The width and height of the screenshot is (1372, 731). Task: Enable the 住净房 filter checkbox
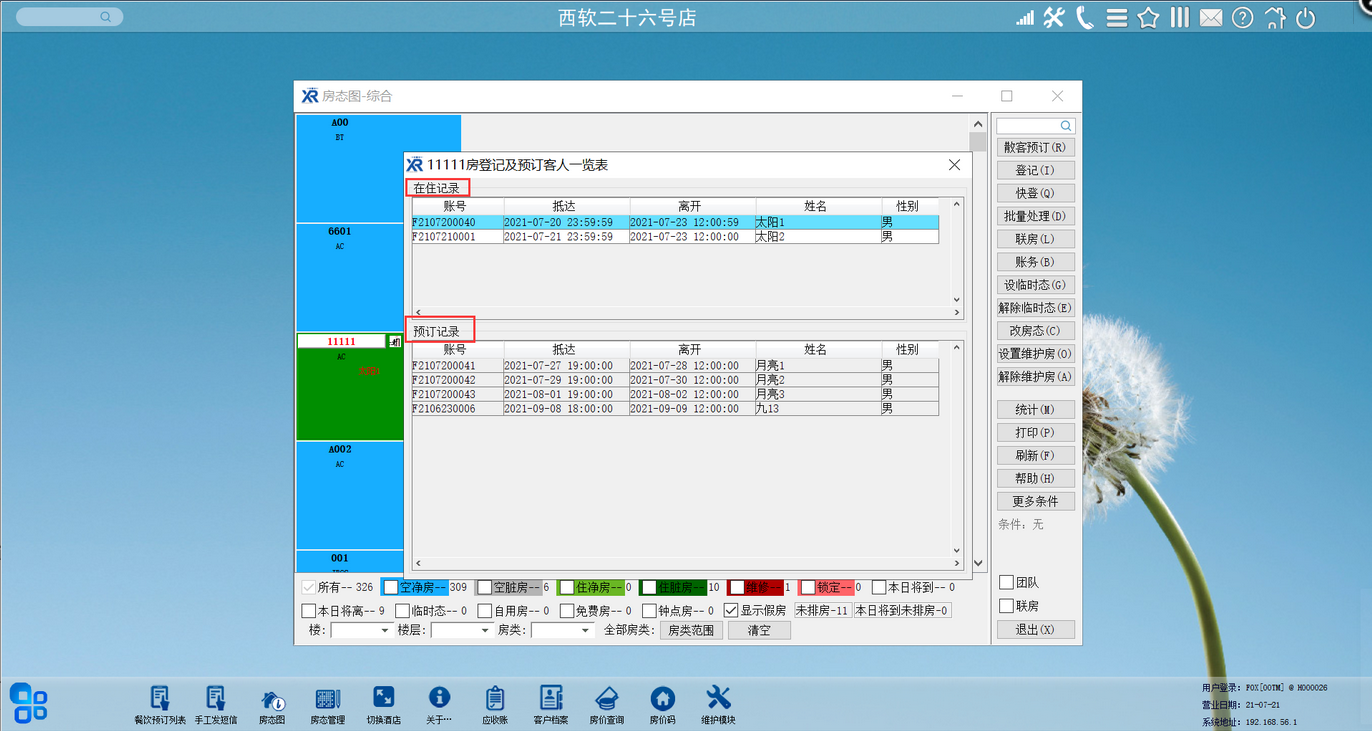566,587
